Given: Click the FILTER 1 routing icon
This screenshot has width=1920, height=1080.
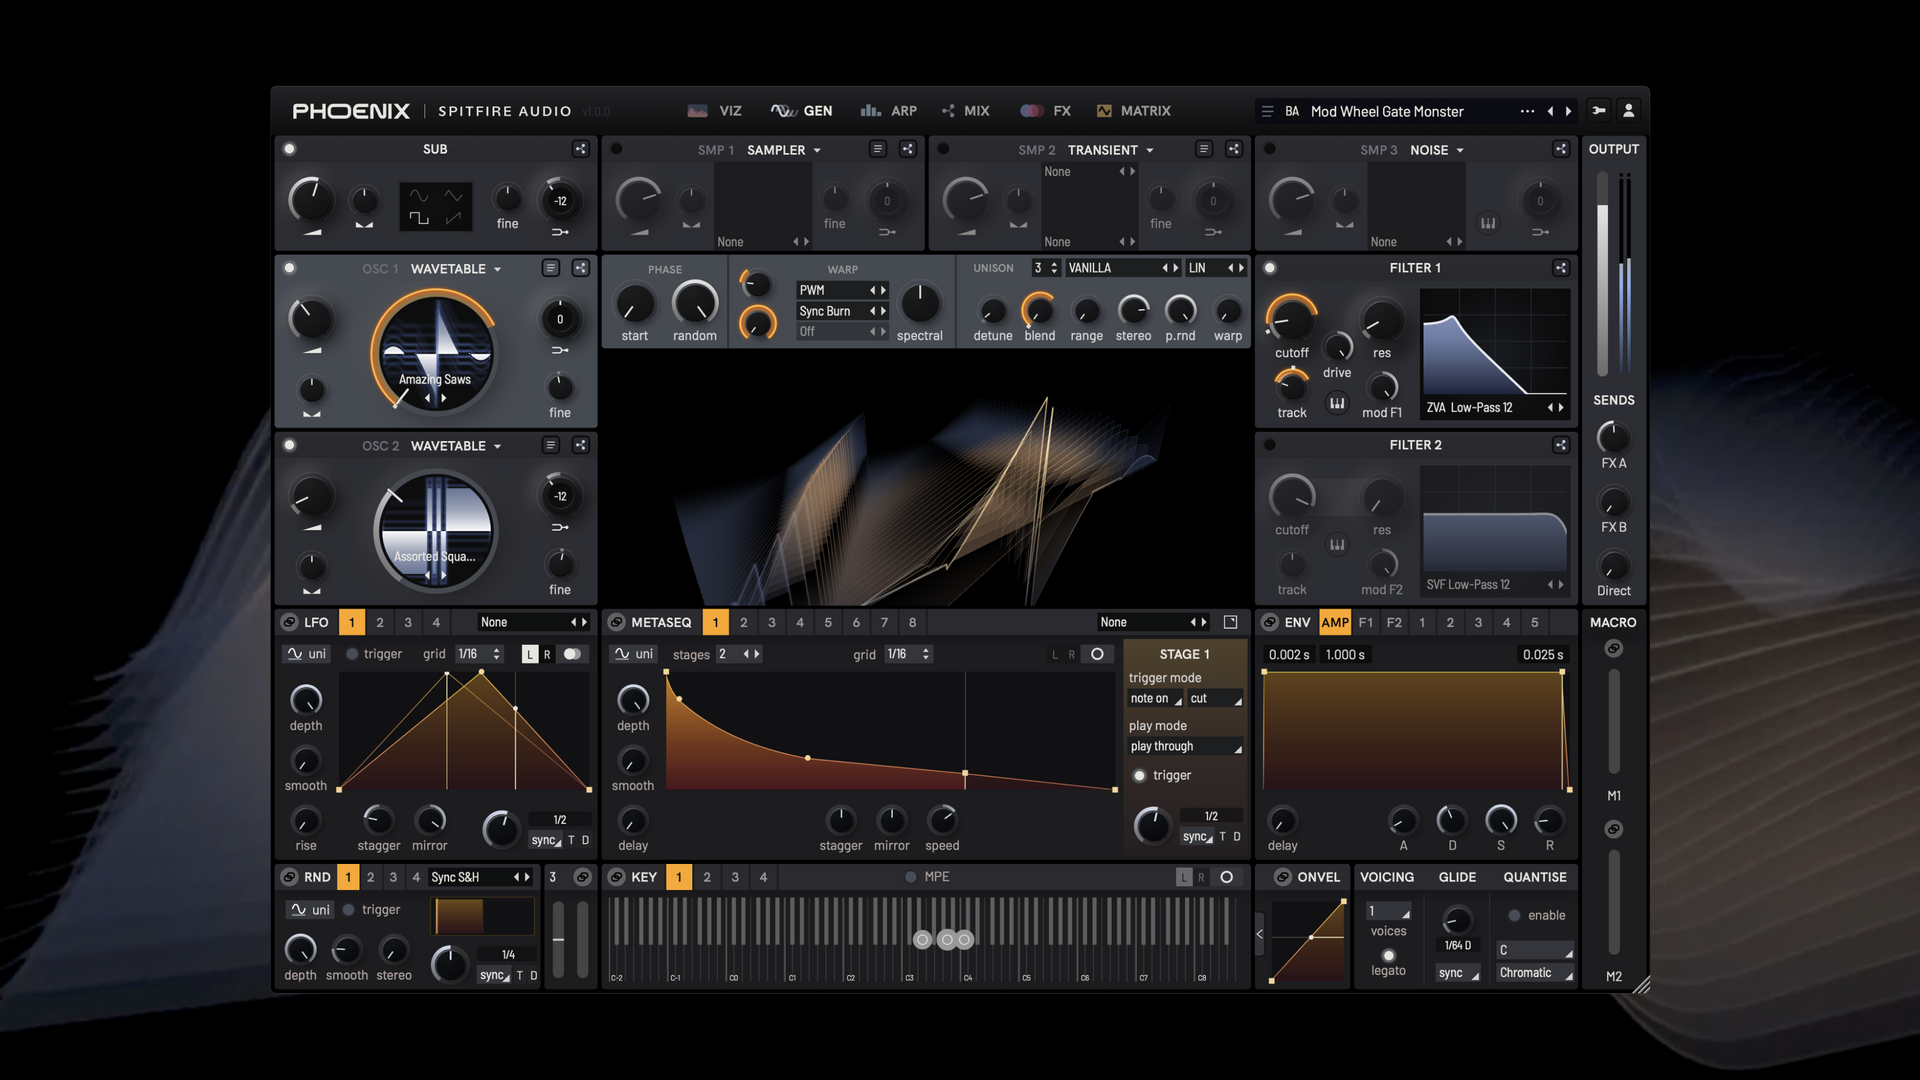Looking at the screenshot, I should point(1560,268).
